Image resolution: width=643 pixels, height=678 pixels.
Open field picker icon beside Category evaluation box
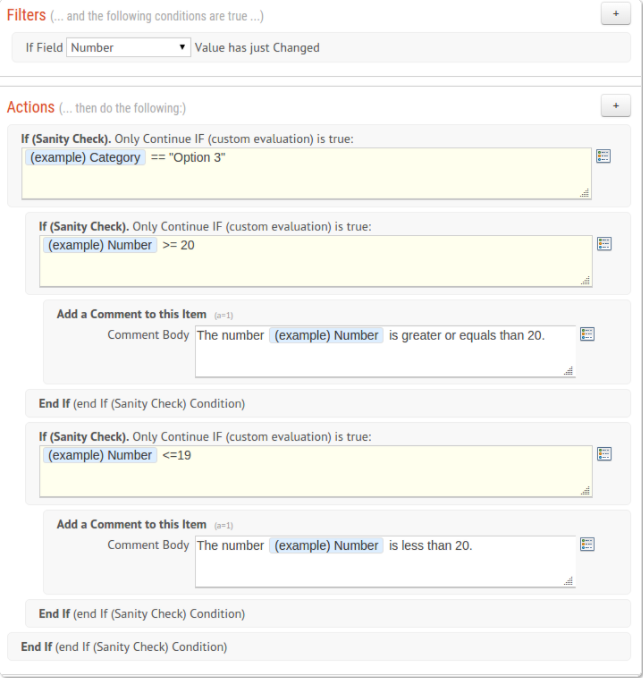pyautogui.click(x=603, y=156)
